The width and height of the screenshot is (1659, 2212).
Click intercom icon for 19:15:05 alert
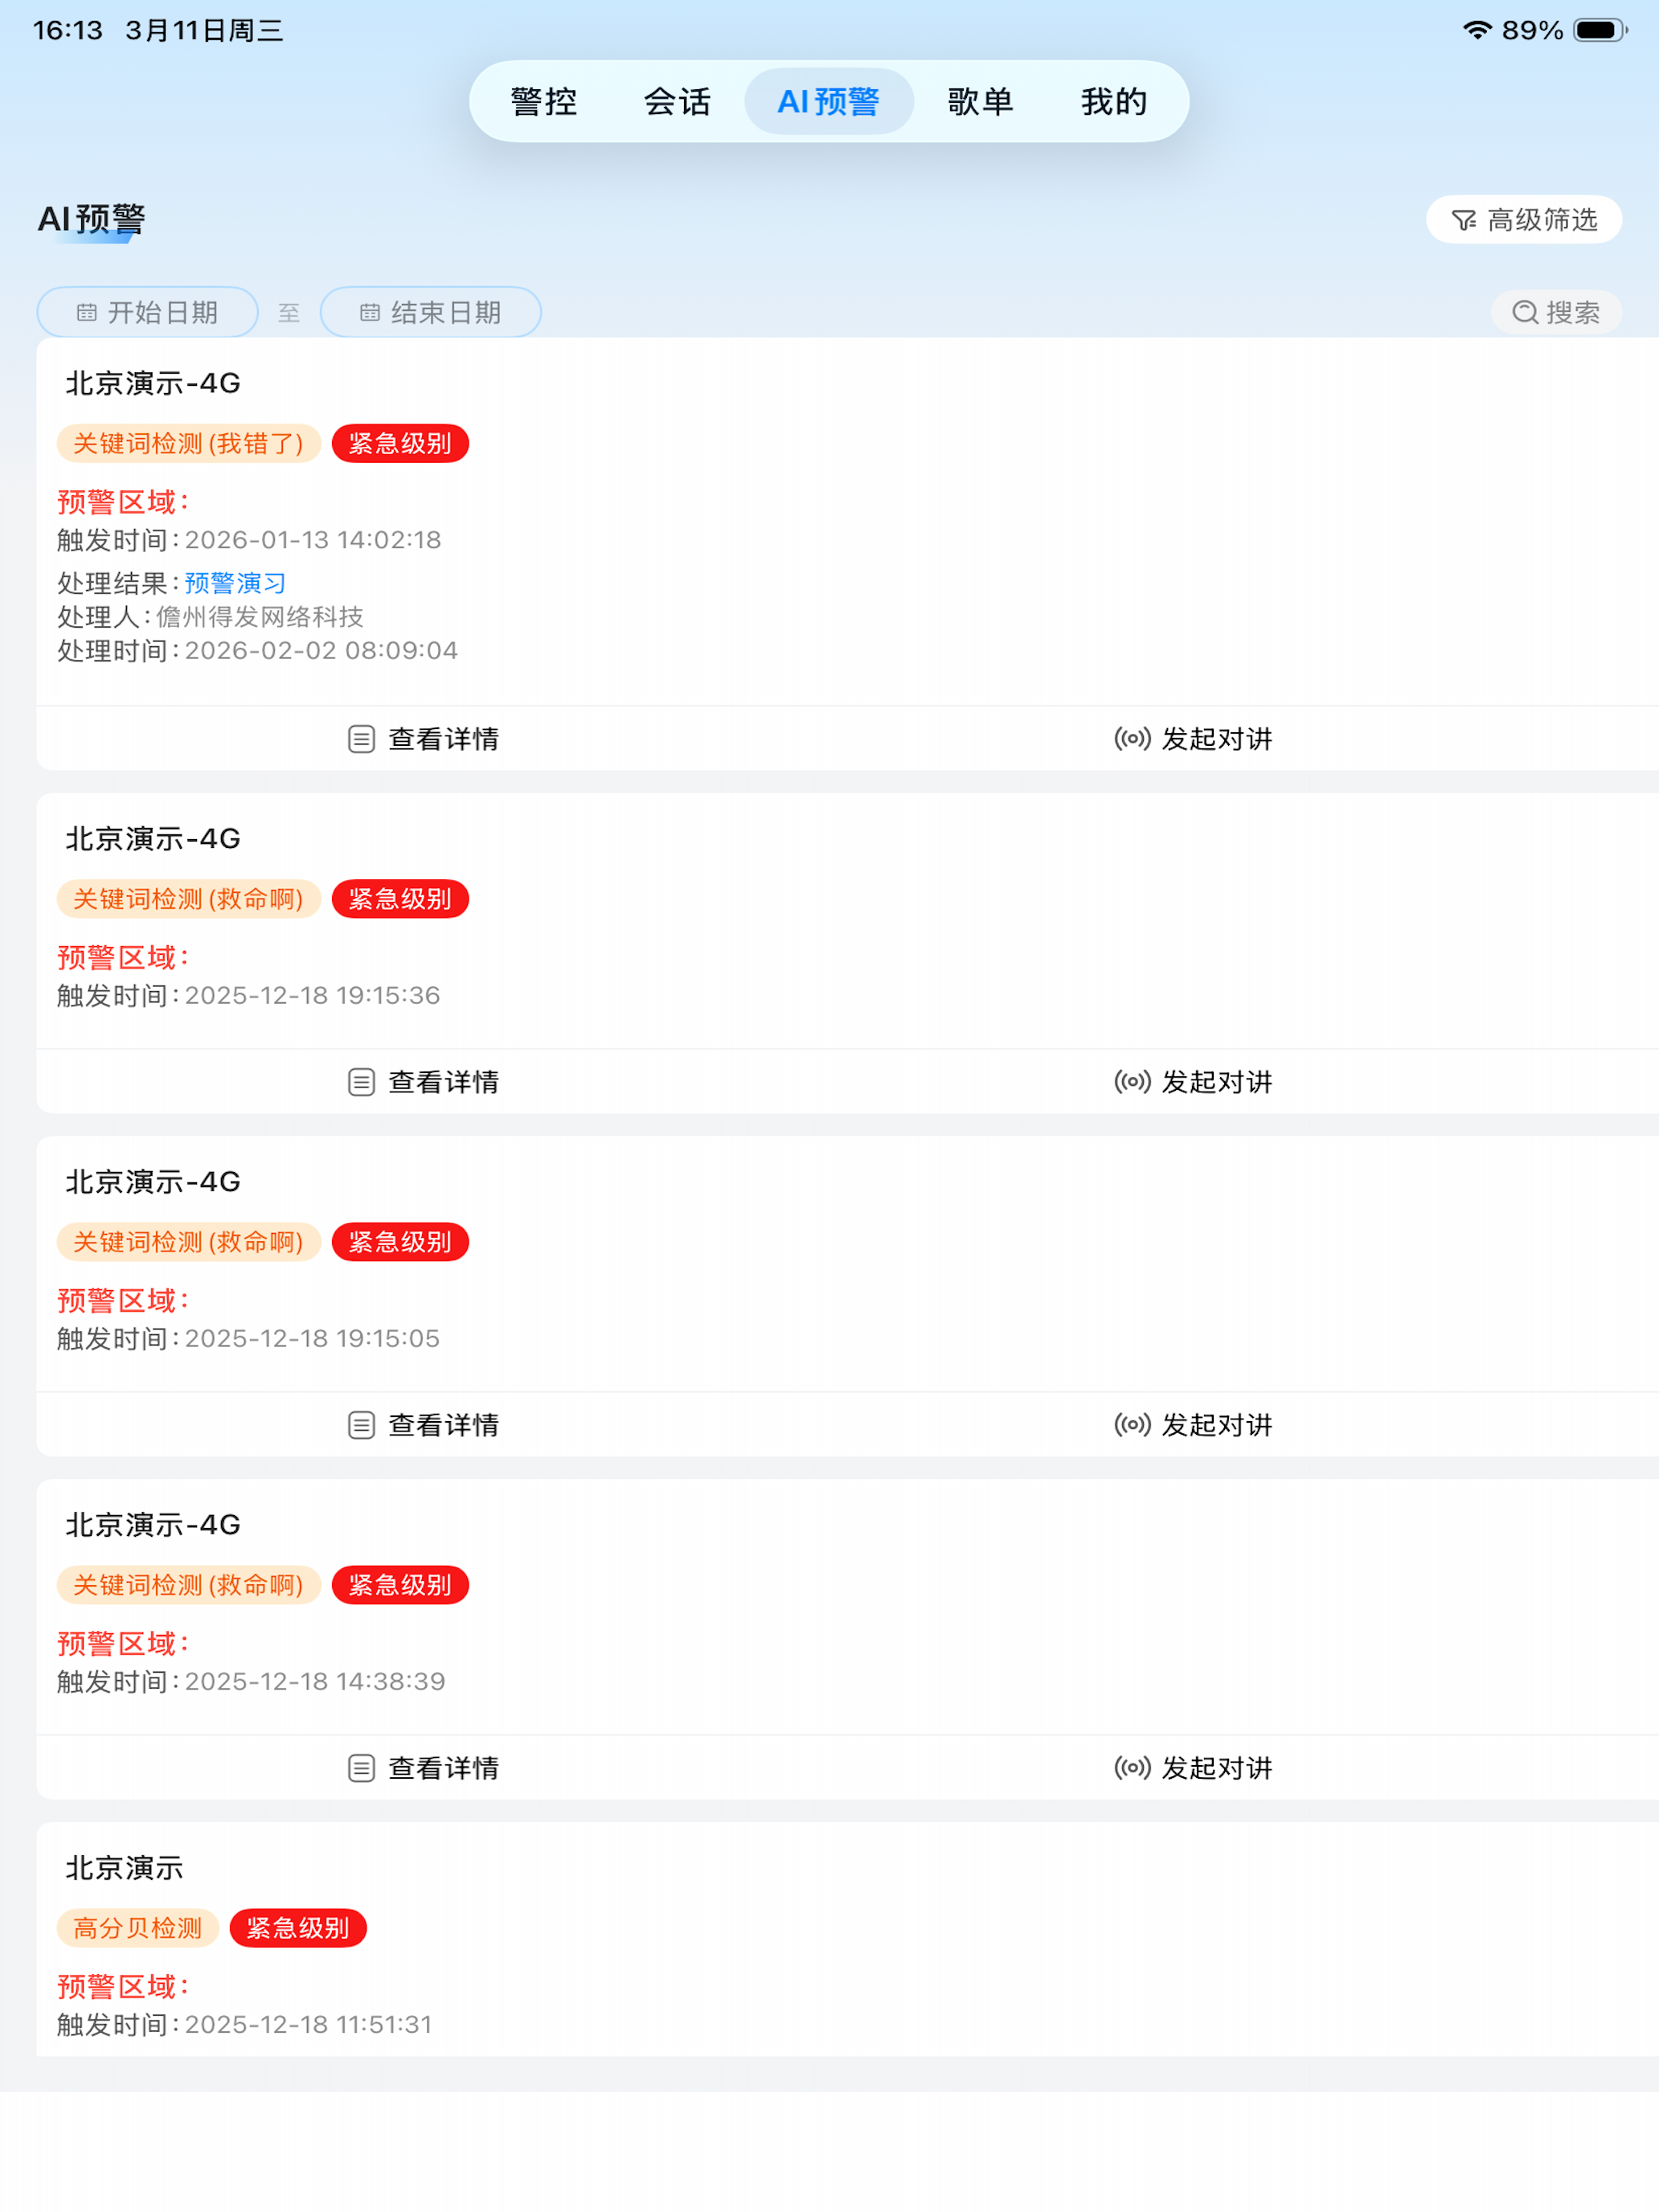[1132, 1425]
